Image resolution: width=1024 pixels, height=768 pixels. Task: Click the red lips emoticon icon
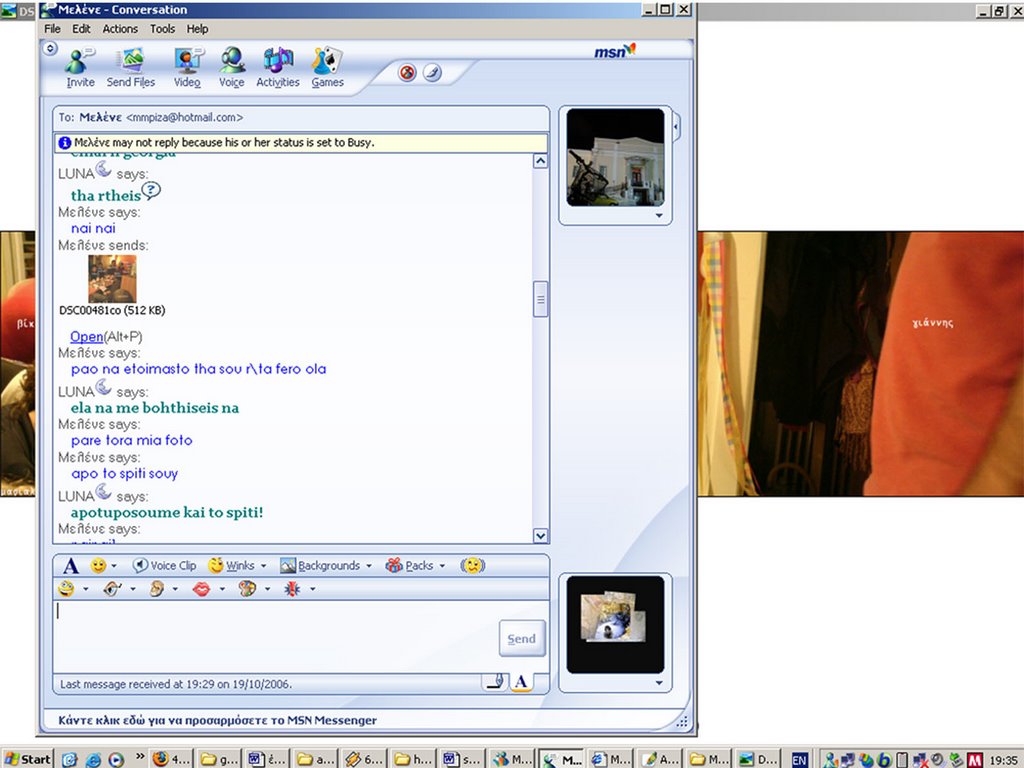pos(202,589)
